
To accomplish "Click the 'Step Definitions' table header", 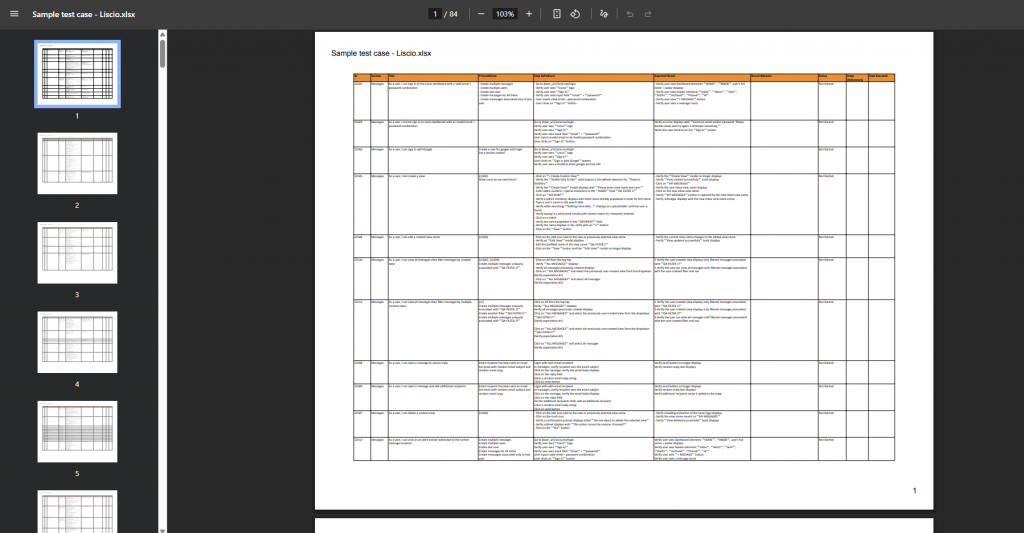I will click(593, 77).
